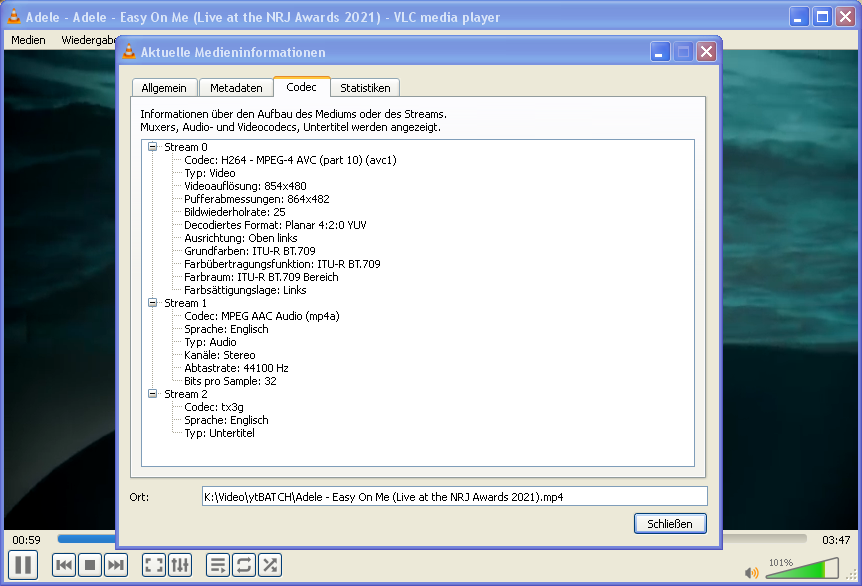Maximize the VLC main window

click(x=822, y=17)
